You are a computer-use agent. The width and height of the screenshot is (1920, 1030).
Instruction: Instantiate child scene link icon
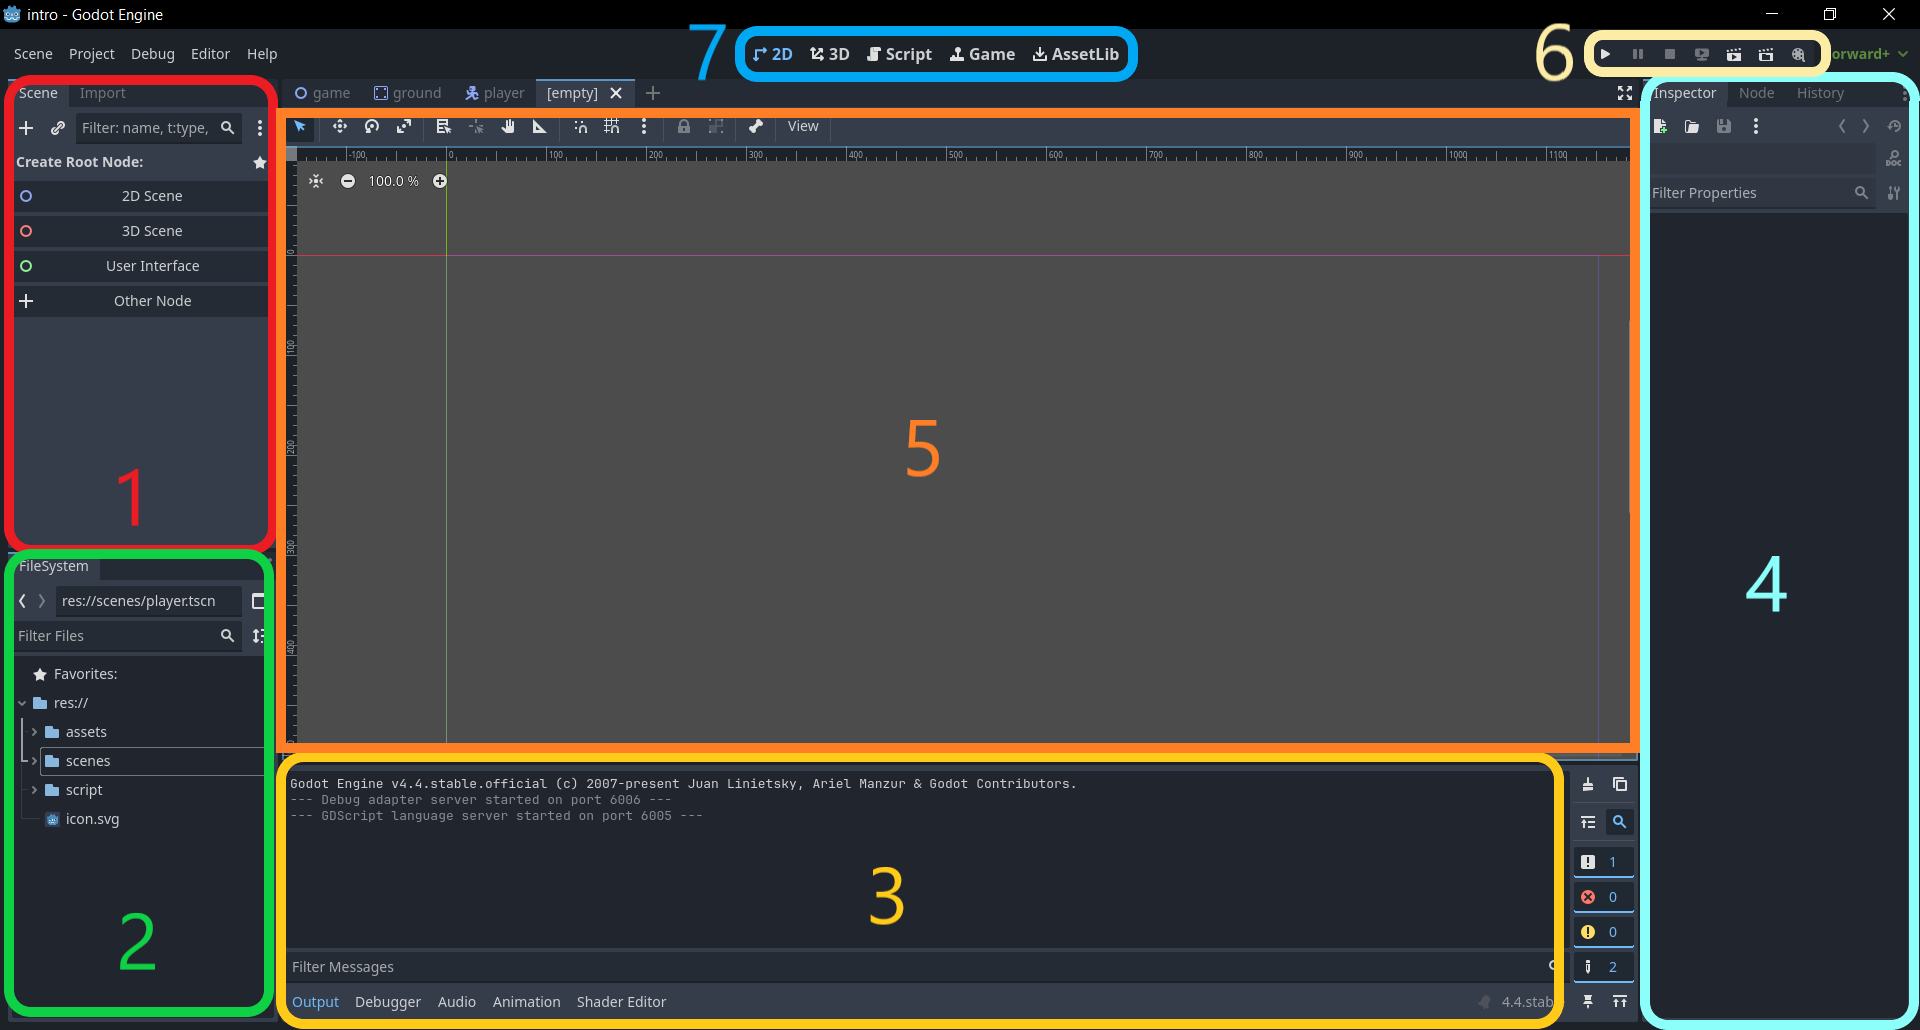click(x=58, y=128)
